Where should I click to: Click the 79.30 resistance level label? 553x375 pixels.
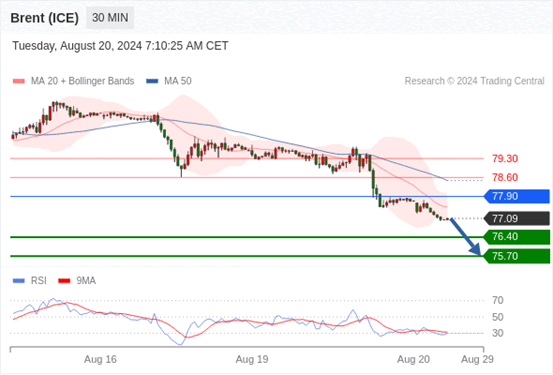point(505,159)
